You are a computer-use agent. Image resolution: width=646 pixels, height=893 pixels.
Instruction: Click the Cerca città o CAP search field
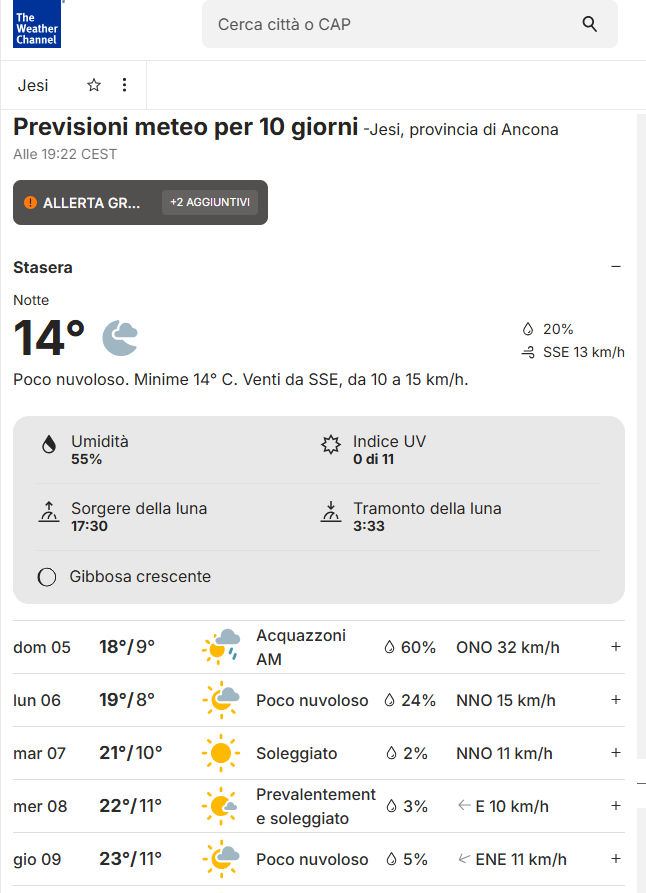click(x=390, y=24)
